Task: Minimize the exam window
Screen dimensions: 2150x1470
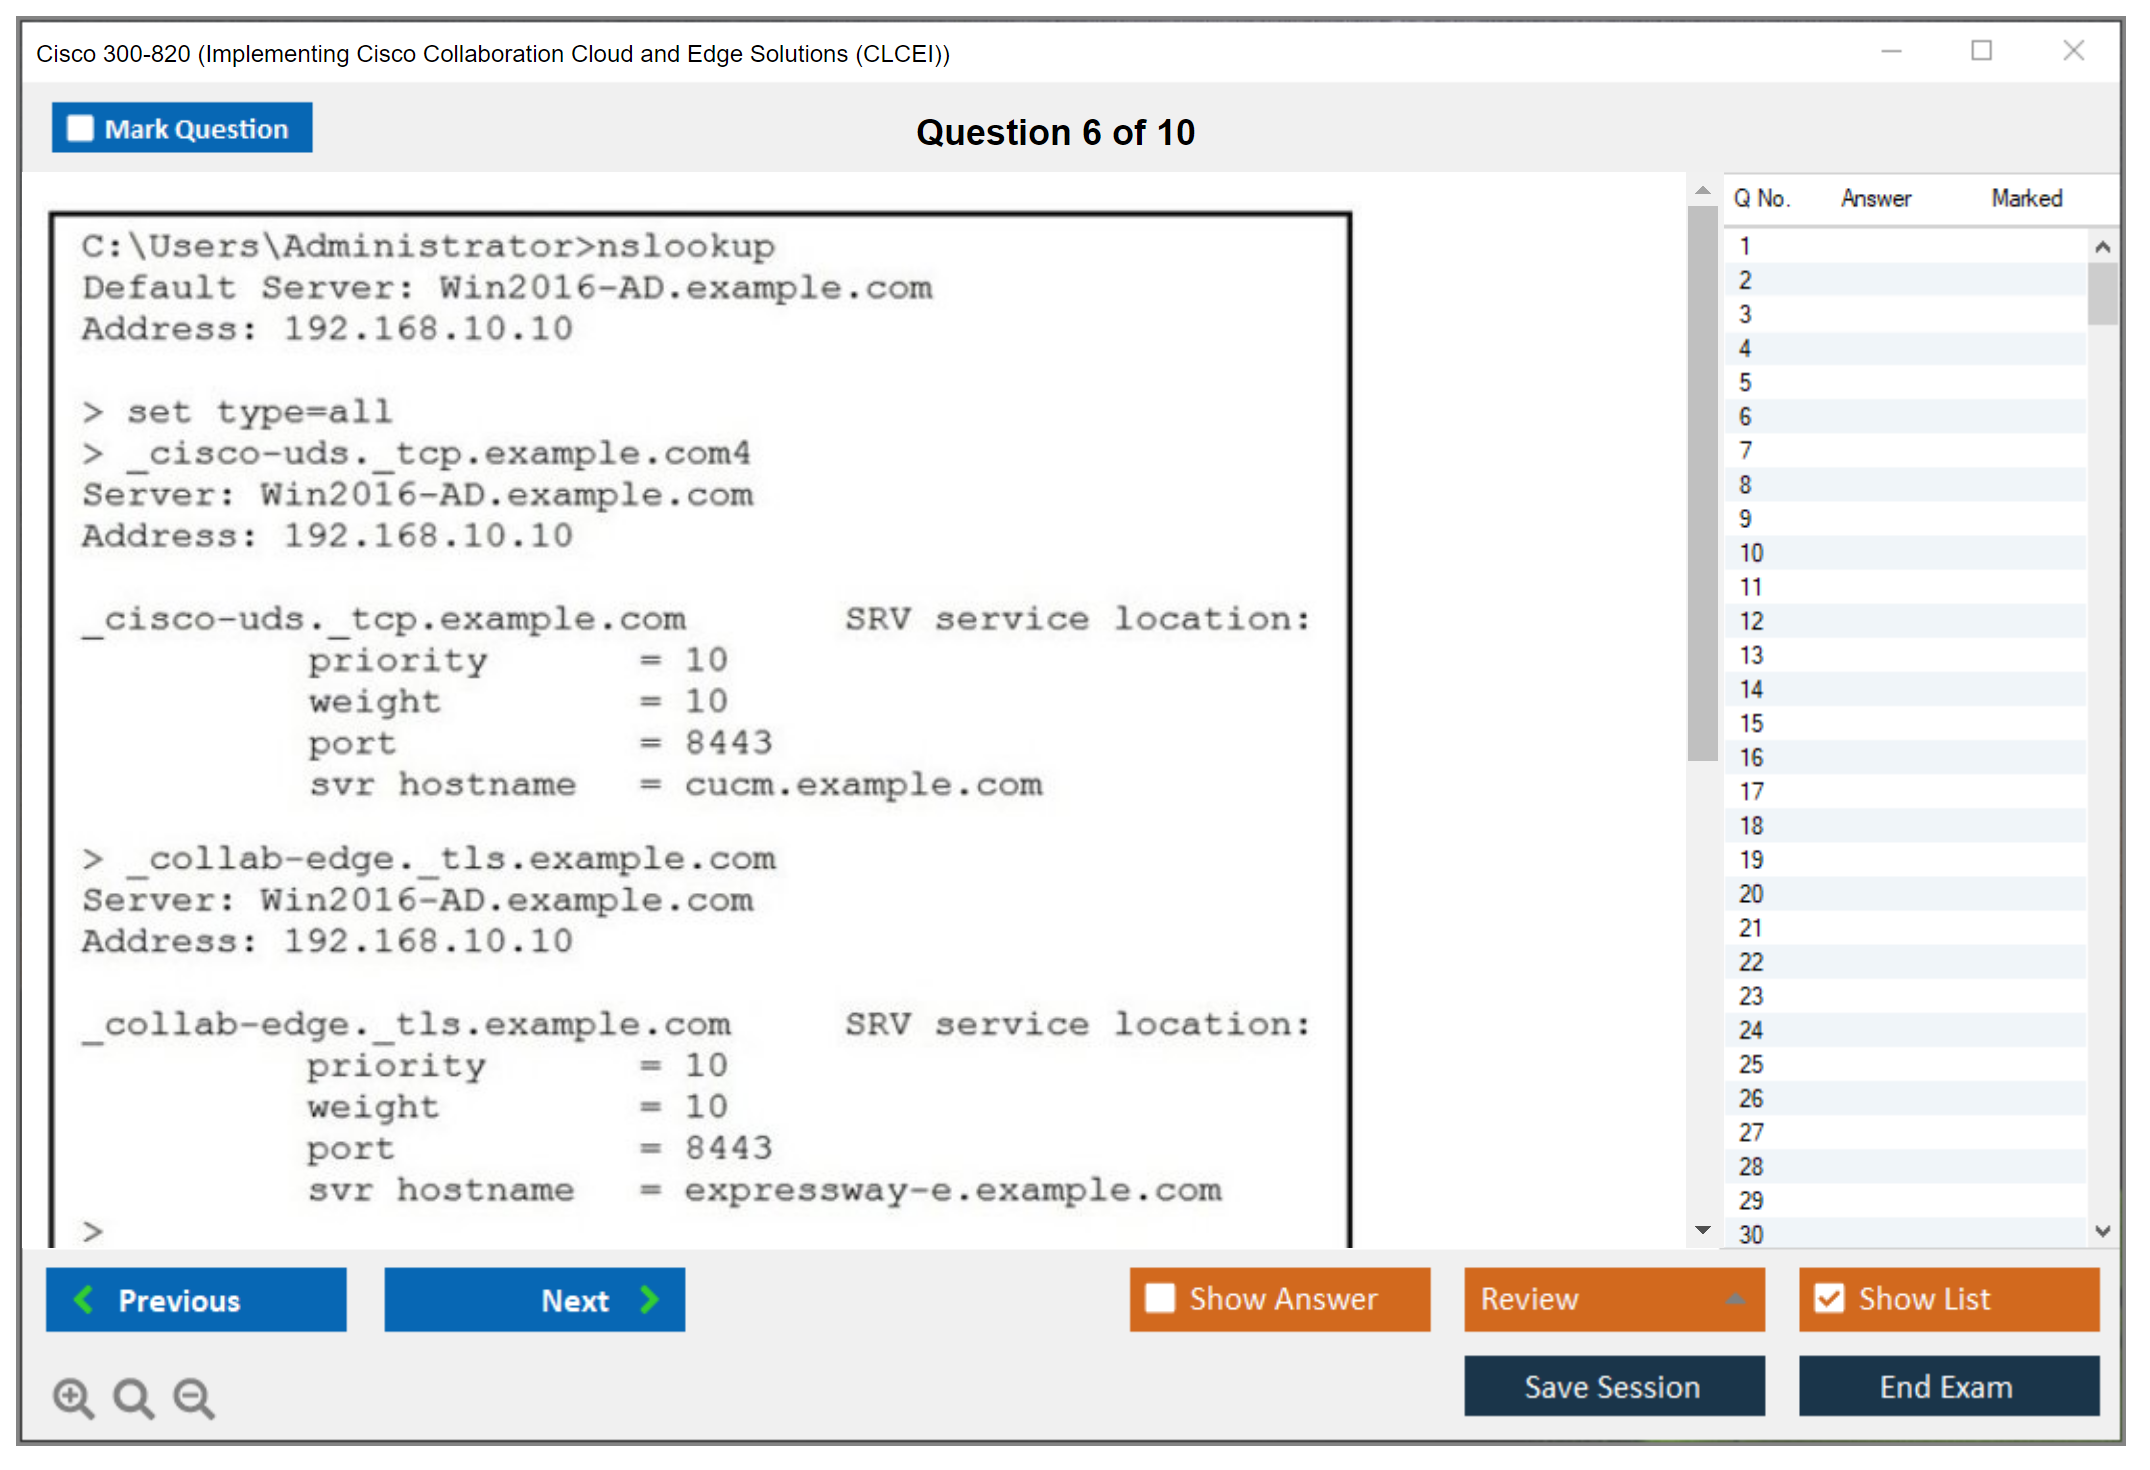Action: pyautogui.click(x=1891, y=51)
